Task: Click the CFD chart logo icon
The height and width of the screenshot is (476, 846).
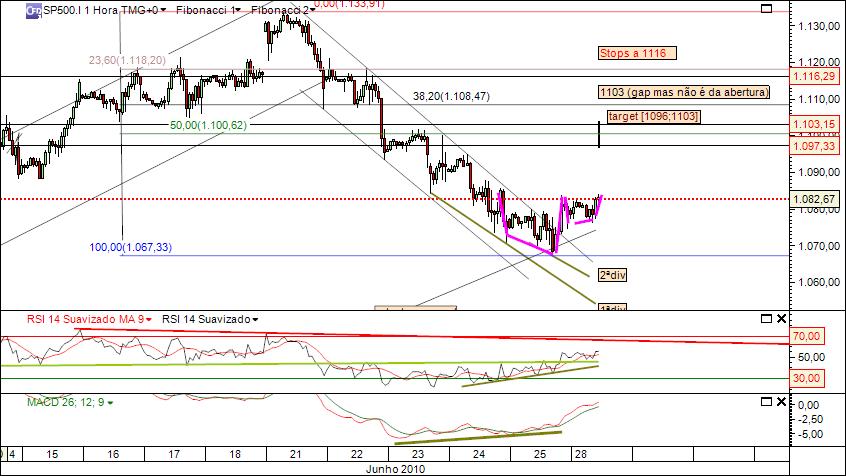Action: click(33, 10)
